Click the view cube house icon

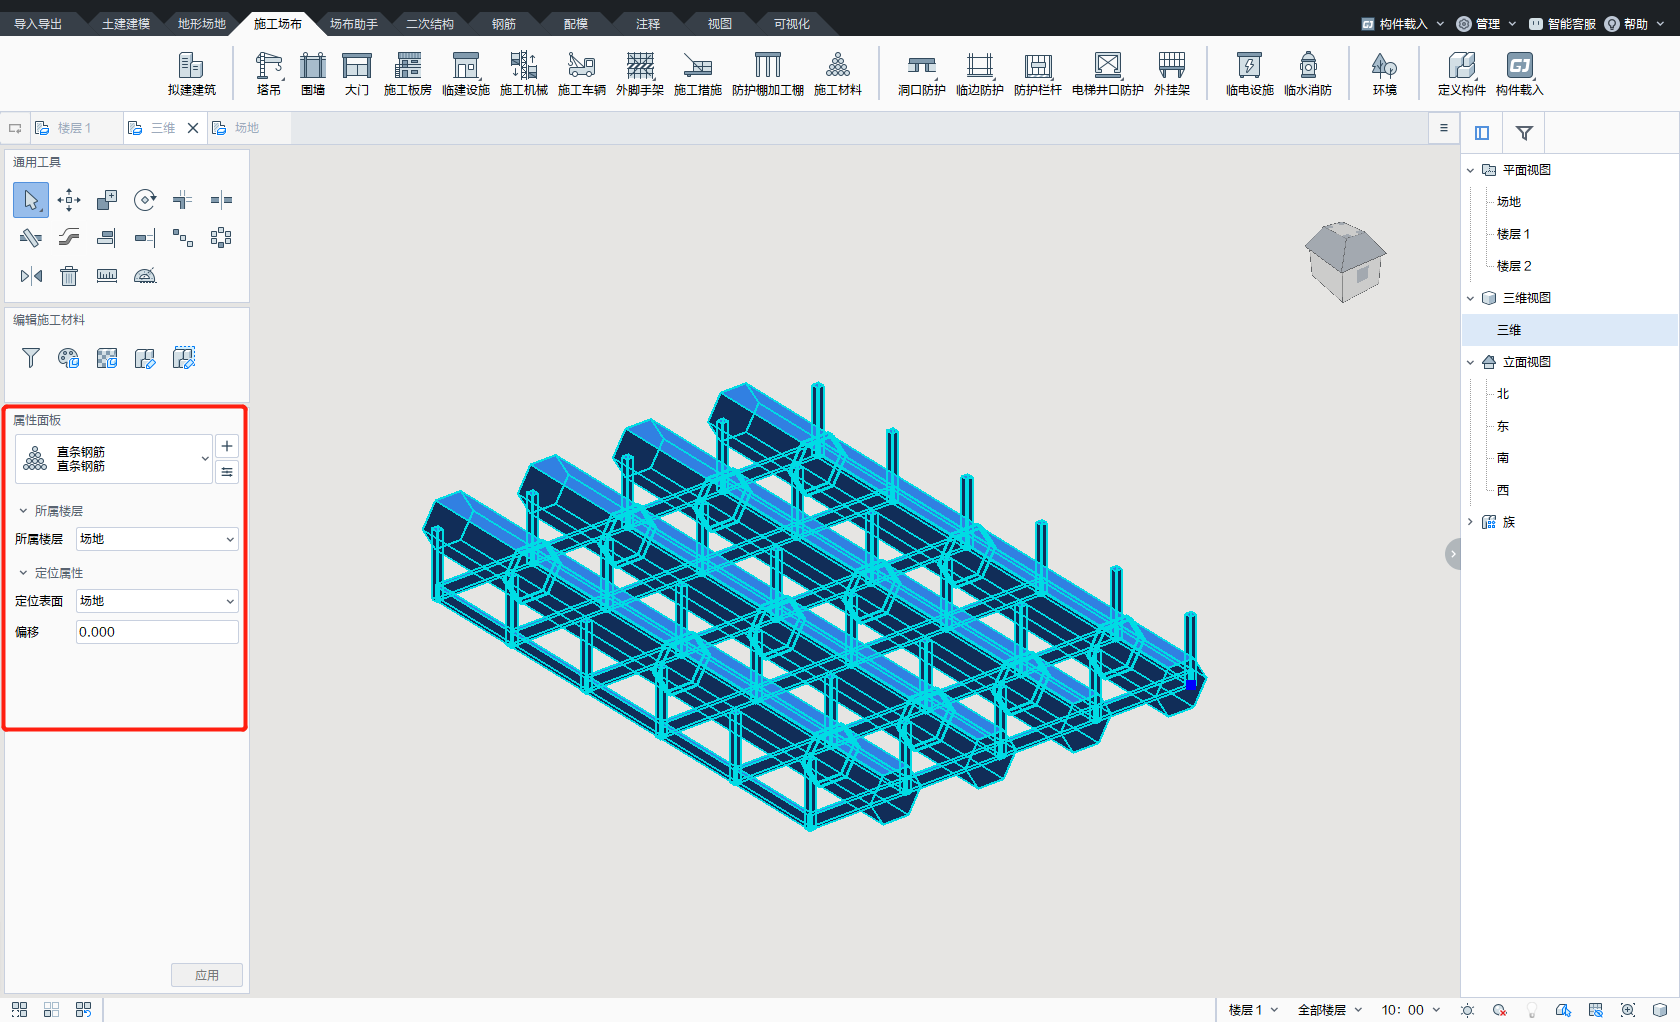[1346, 262]
